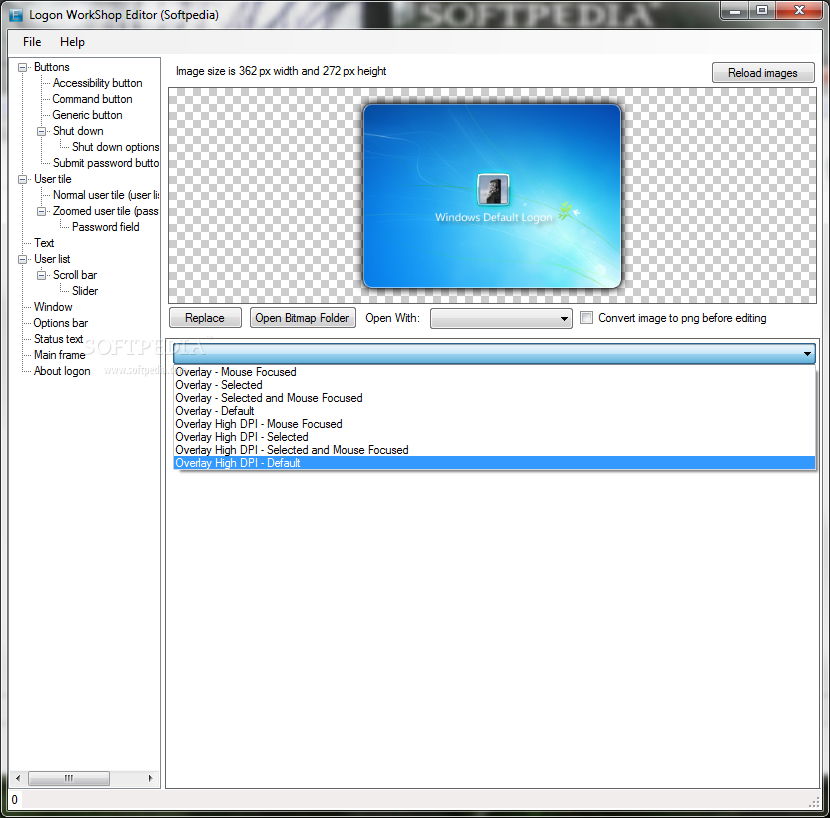Enable Convert image to png before editing
The height and width of the screenshot is (818, 830).
coord(587,318)
